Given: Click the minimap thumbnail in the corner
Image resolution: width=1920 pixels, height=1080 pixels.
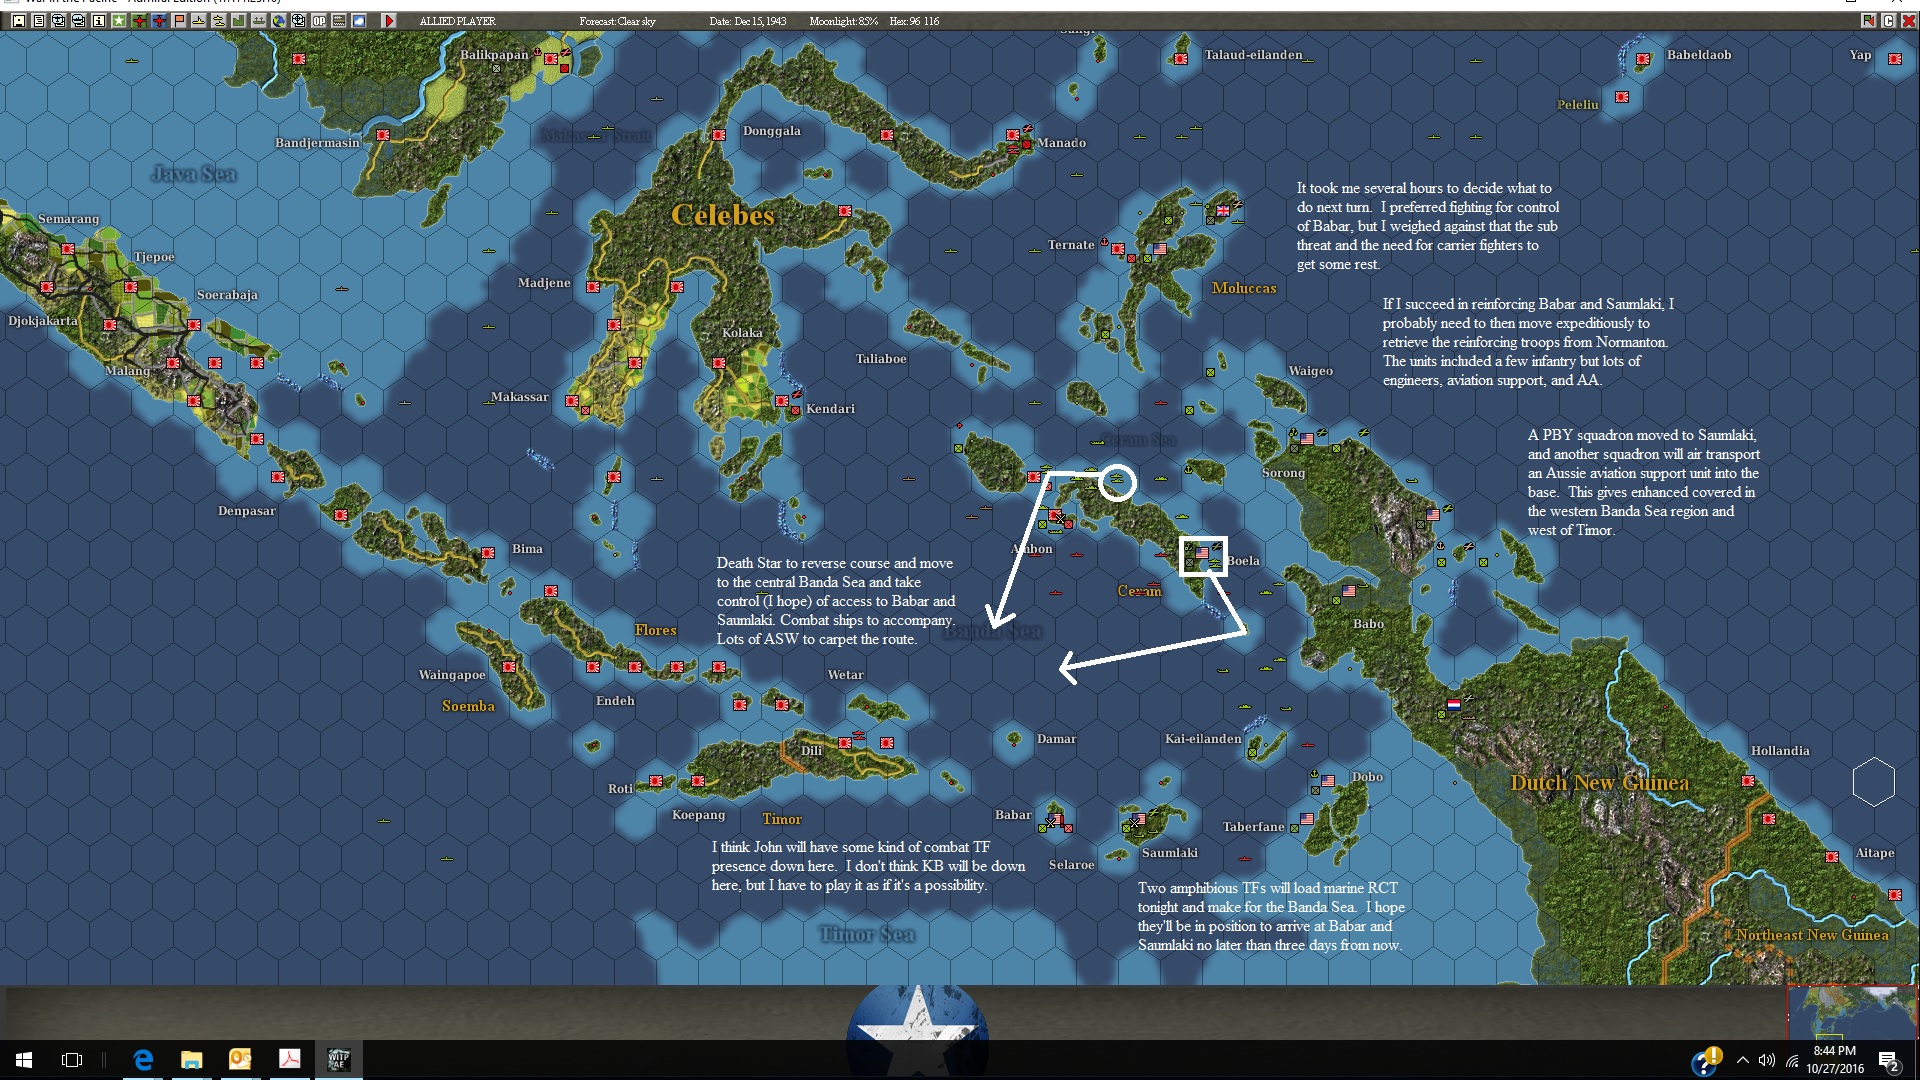Looking at the screenshot, I should click(1852, 1012).
